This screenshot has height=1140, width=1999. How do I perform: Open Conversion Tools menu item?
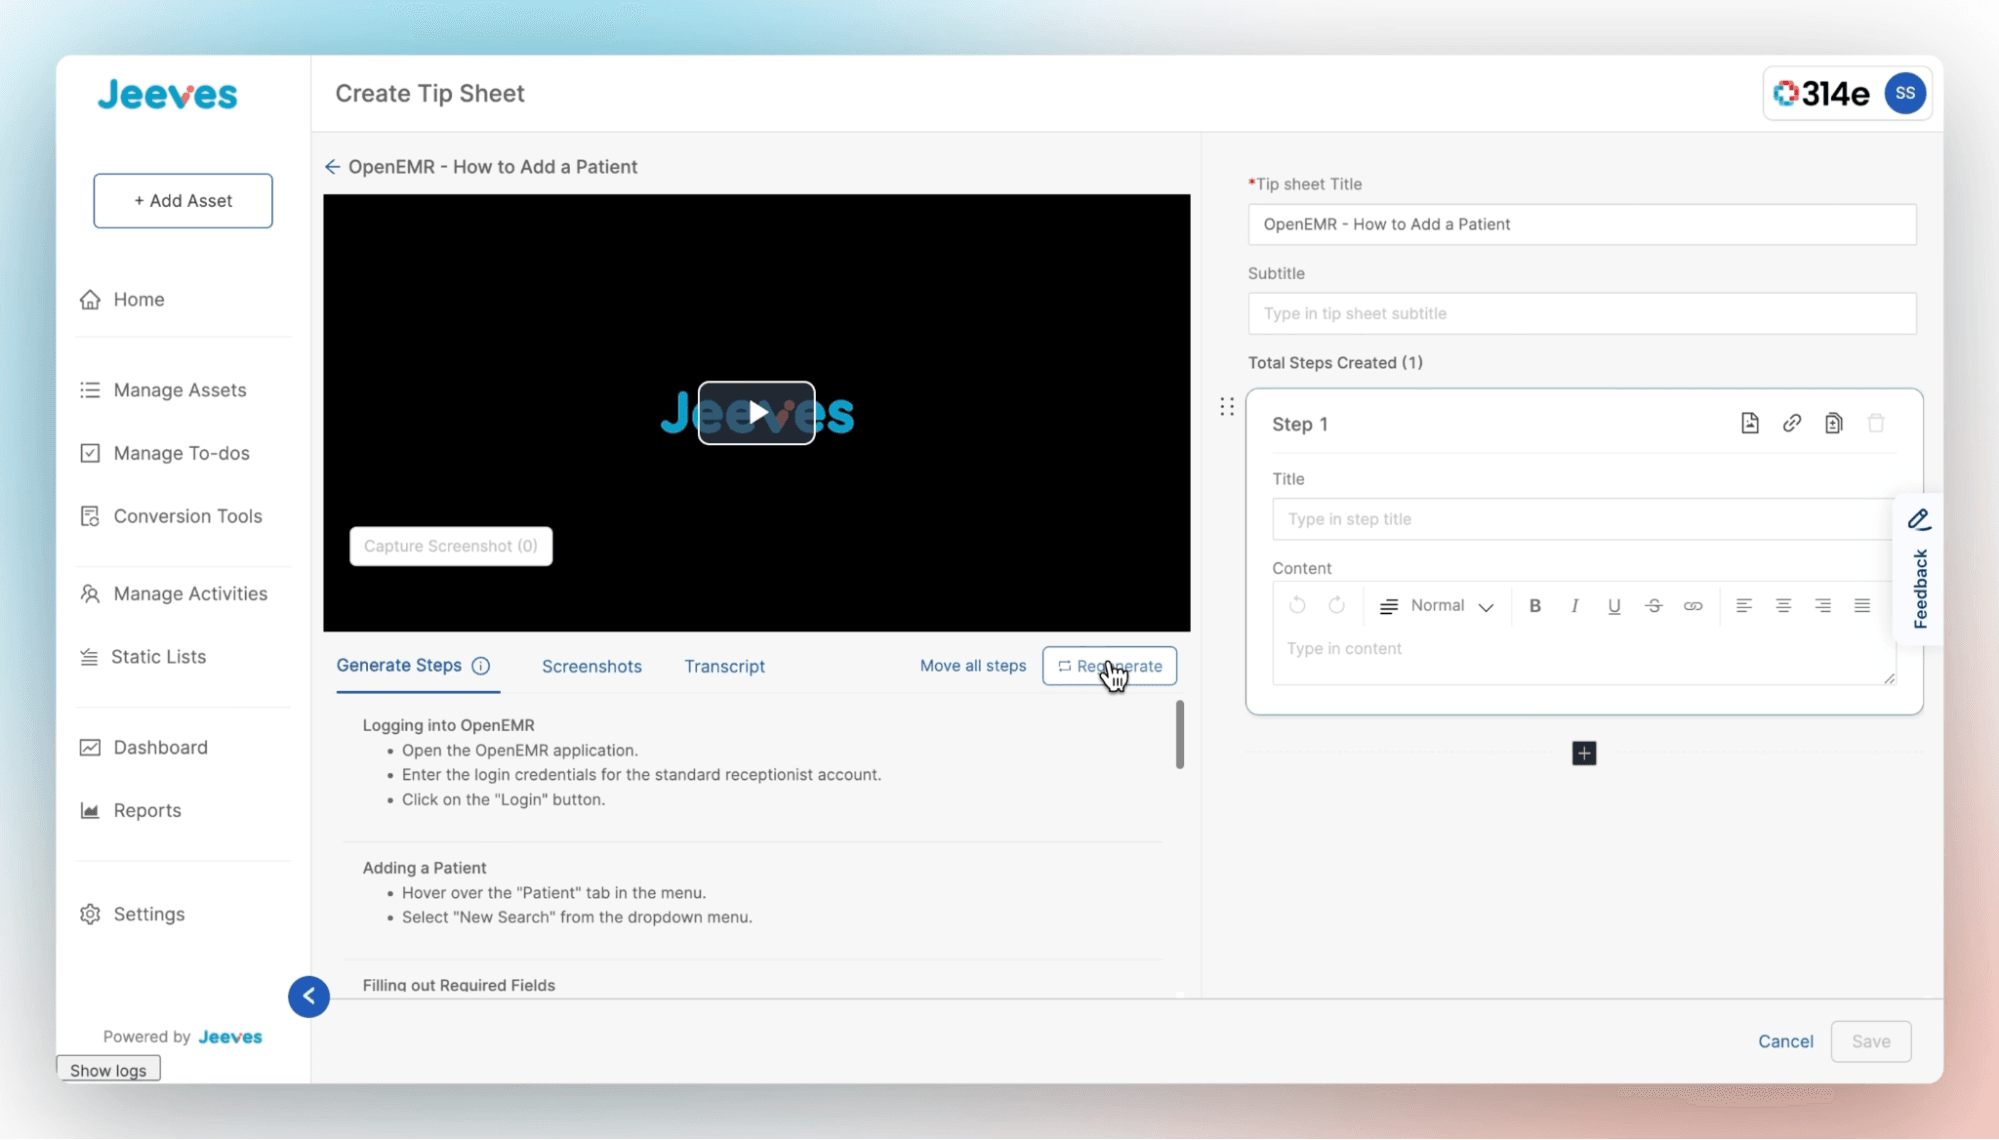[188, 516]
